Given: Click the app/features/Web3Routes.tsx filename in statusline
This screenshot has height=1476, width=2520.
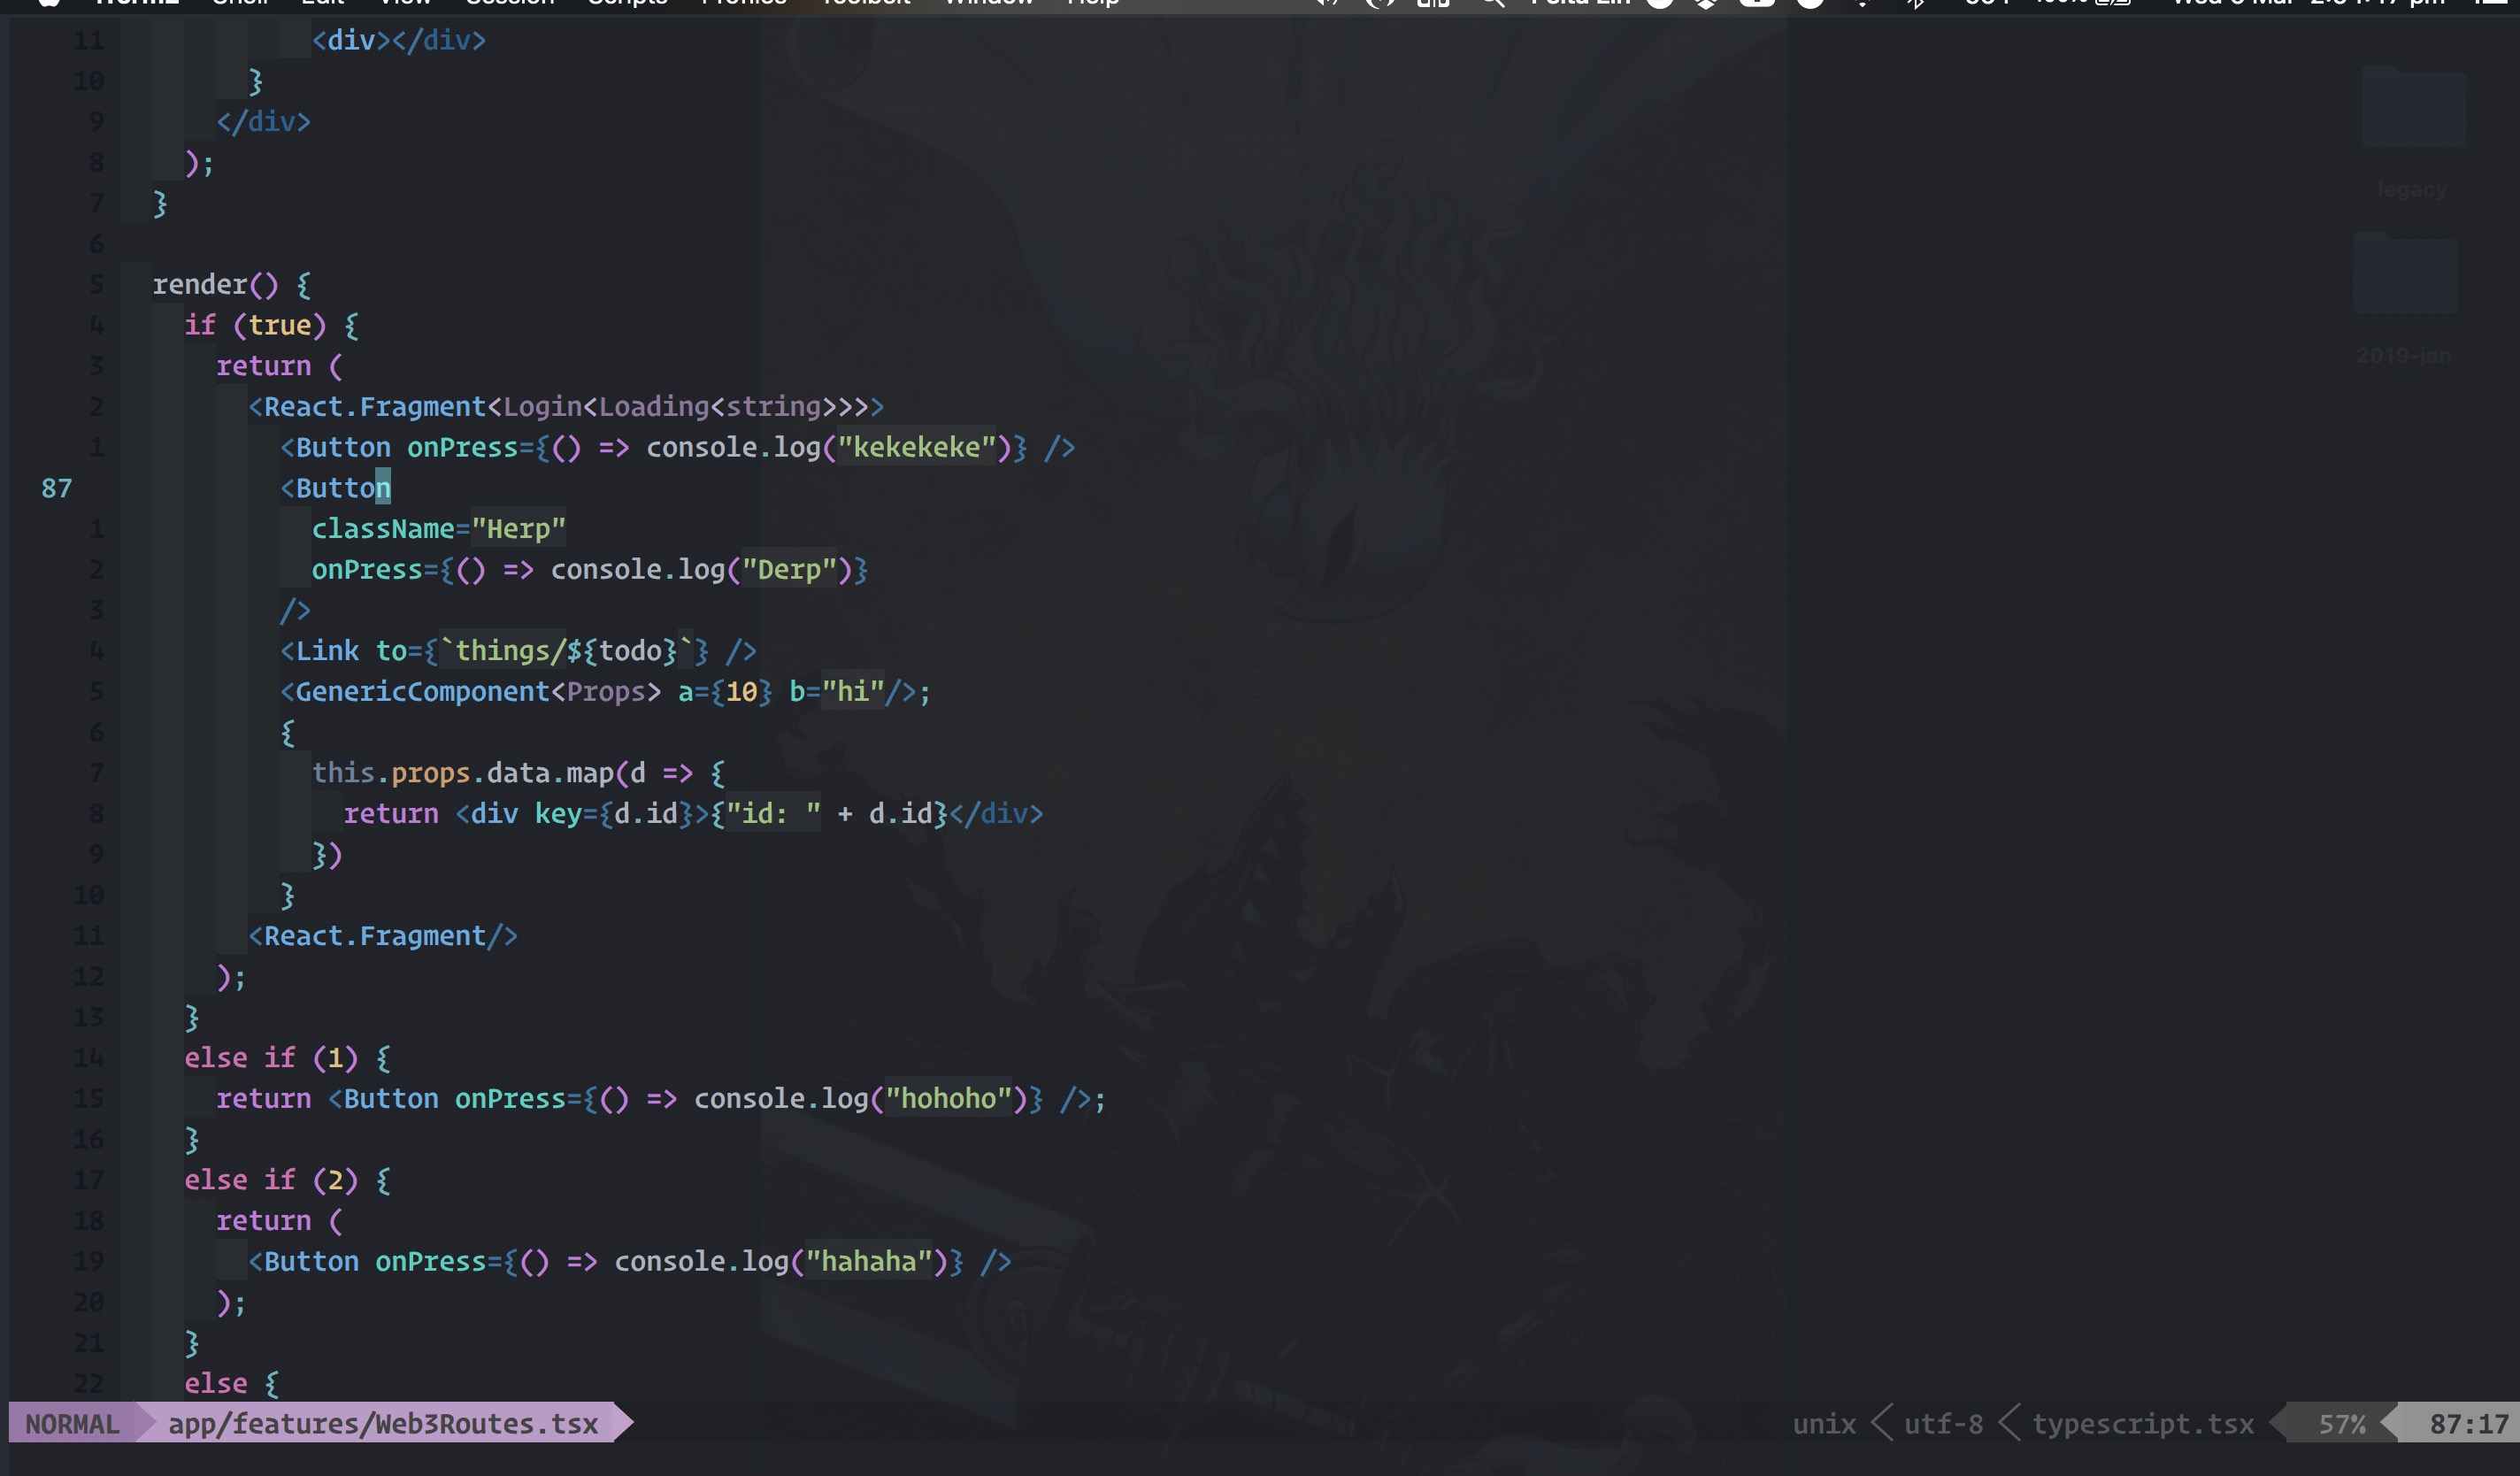Looking at the screenshot, I should click(383, 1423).
